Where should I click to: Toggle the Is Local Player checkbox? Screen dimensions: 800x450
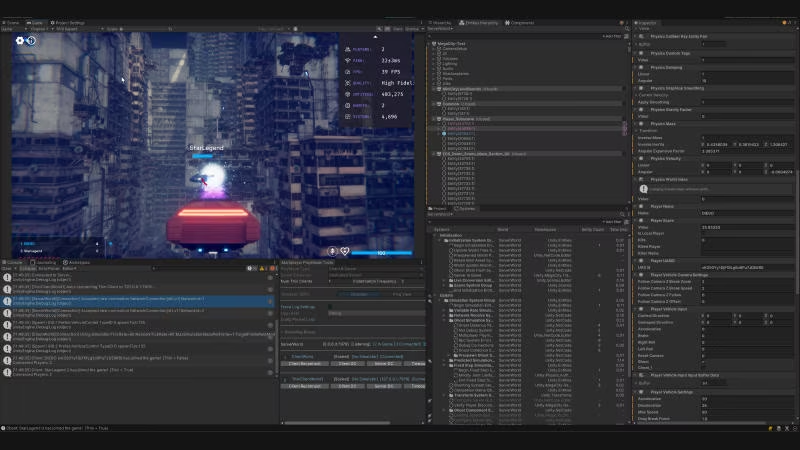pos(704,233)
